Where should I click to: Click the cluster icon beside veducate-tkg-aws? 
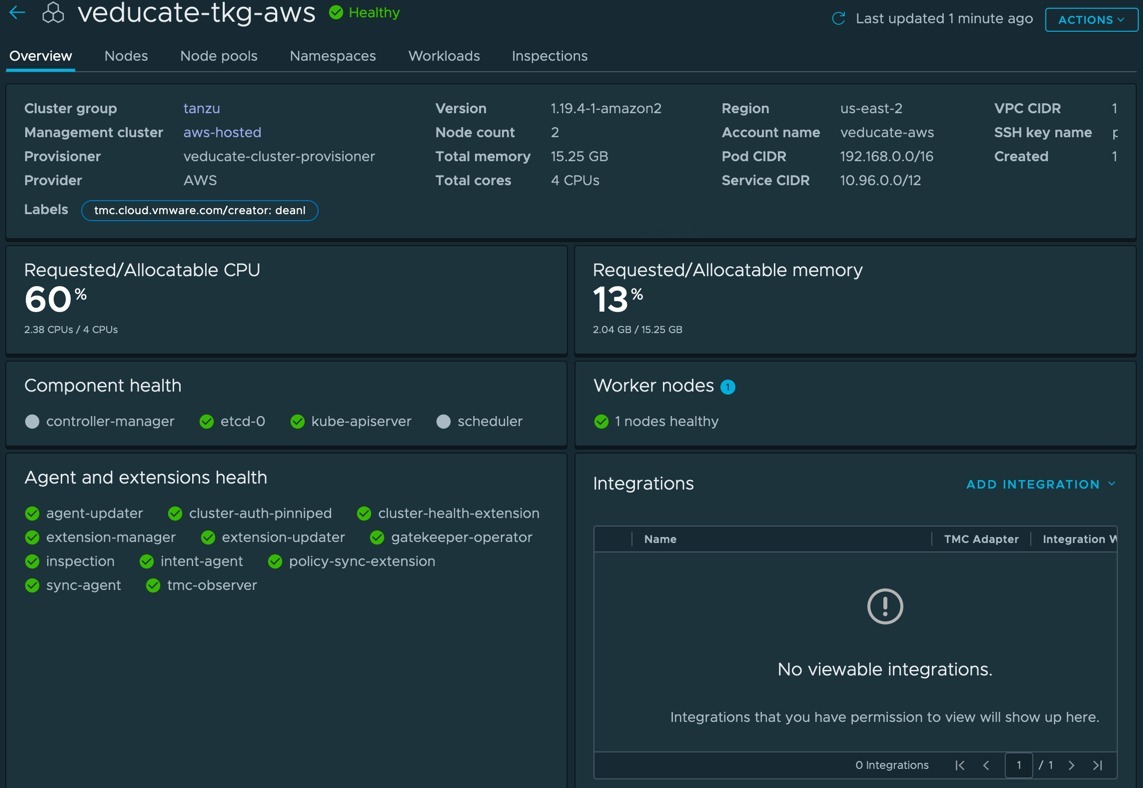coord(53,12)
